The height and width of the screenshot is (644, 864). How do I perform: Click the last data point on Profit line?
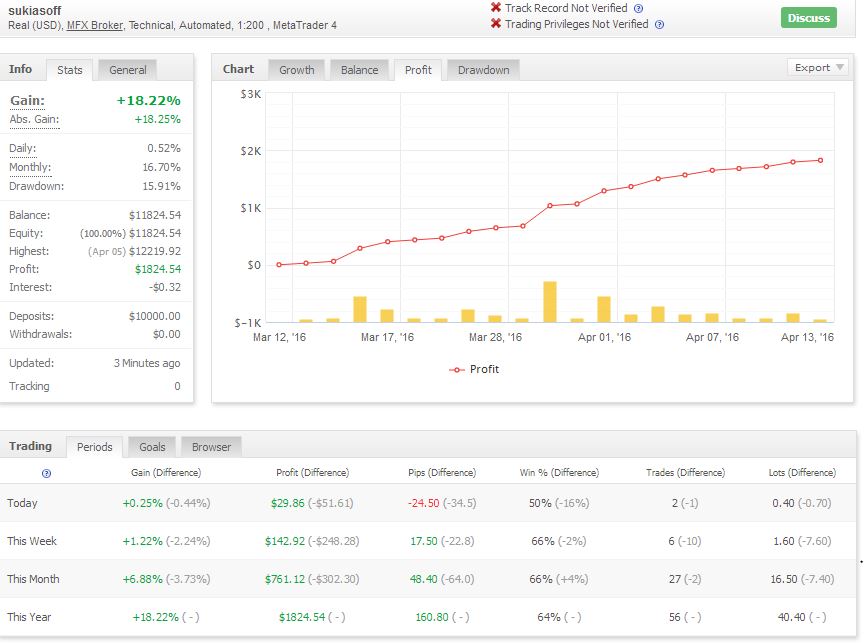820,160
